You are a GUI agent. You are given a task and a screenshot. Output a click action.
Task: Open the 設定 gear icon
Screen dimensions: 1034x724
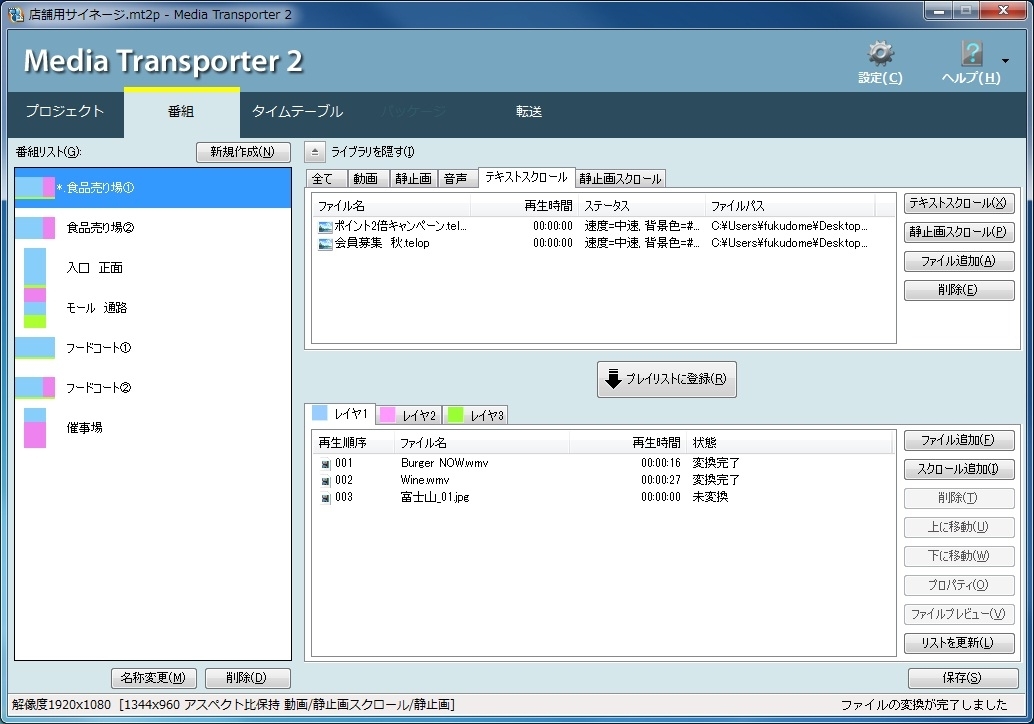click(880, 53)
